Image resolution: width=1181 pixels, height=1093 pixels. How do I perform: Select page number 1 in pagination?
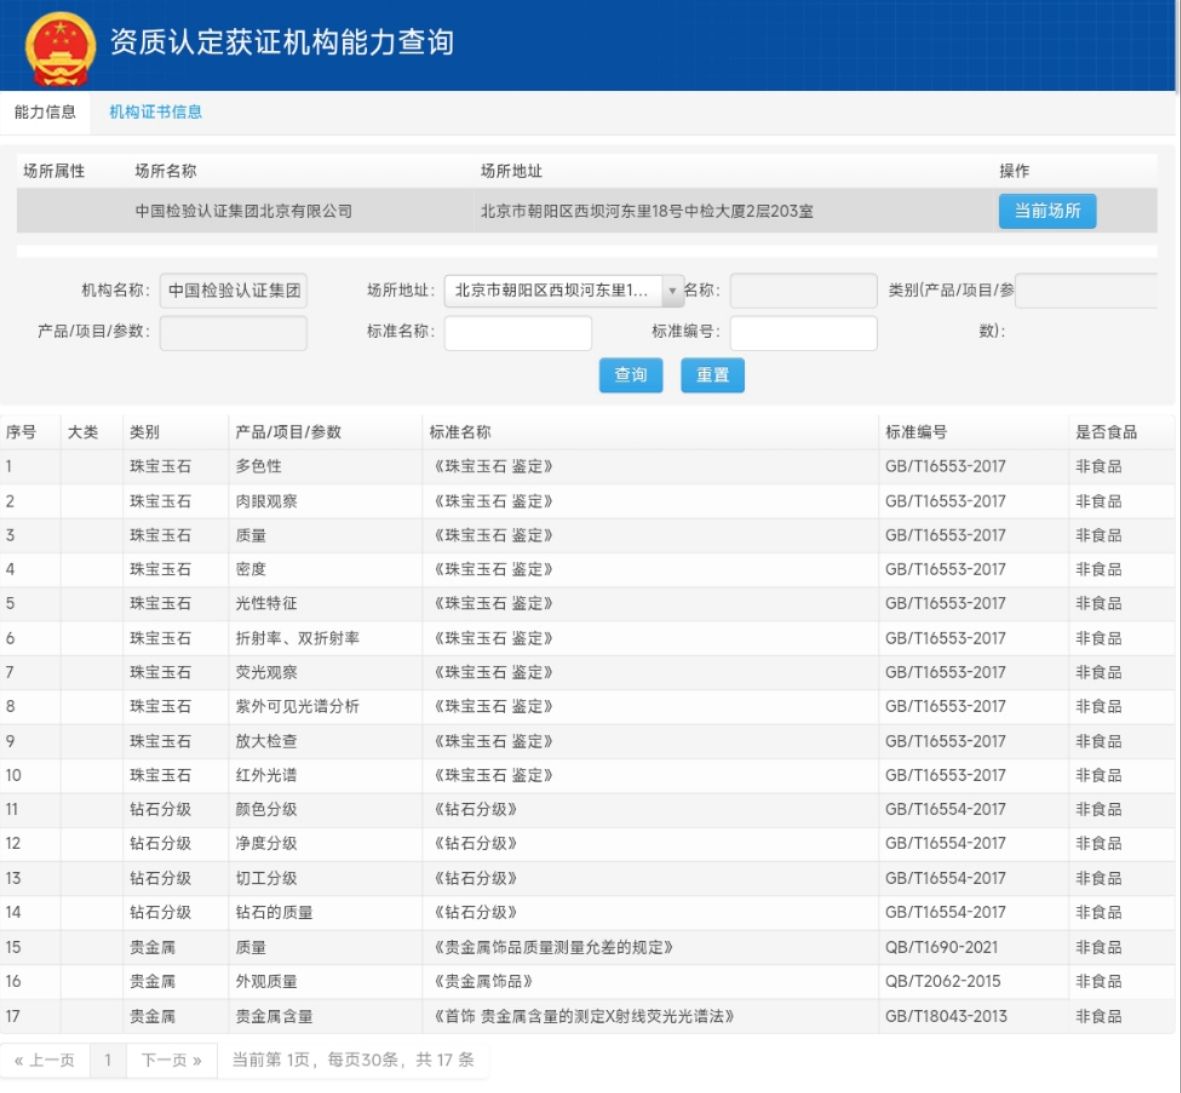click(108, 1060)
